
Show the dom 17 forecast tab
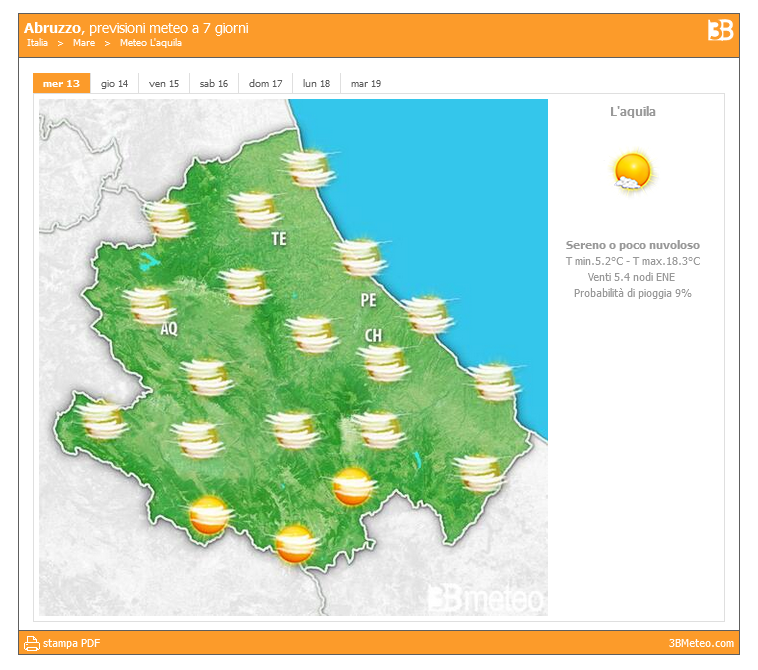pos(266,84)
